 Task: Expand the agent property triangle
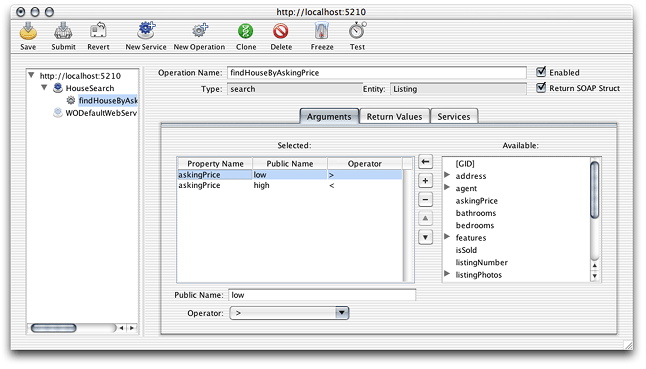click(x=447, y=187)
